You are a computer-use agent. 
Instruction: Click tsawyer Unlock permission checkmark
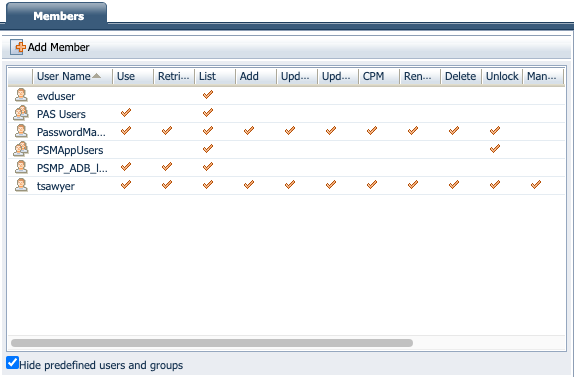point(495,184)
